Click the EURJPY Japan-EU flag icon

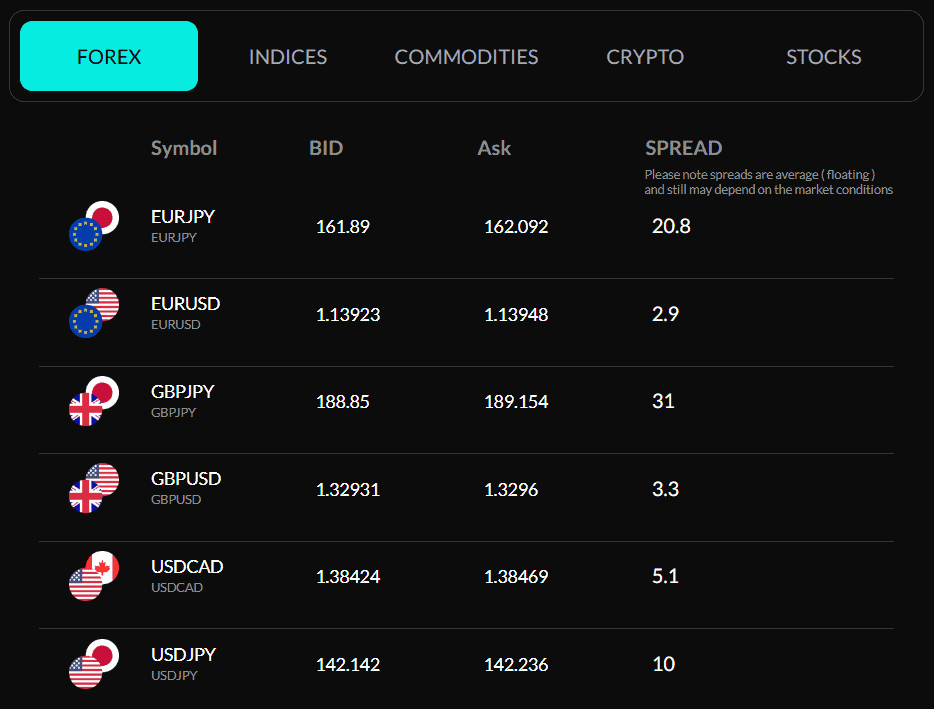tap(94, 226)
